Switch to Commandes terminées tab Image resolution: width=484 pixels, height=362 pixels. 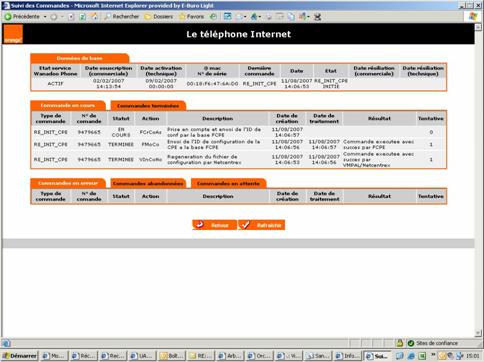coord(148,106)
